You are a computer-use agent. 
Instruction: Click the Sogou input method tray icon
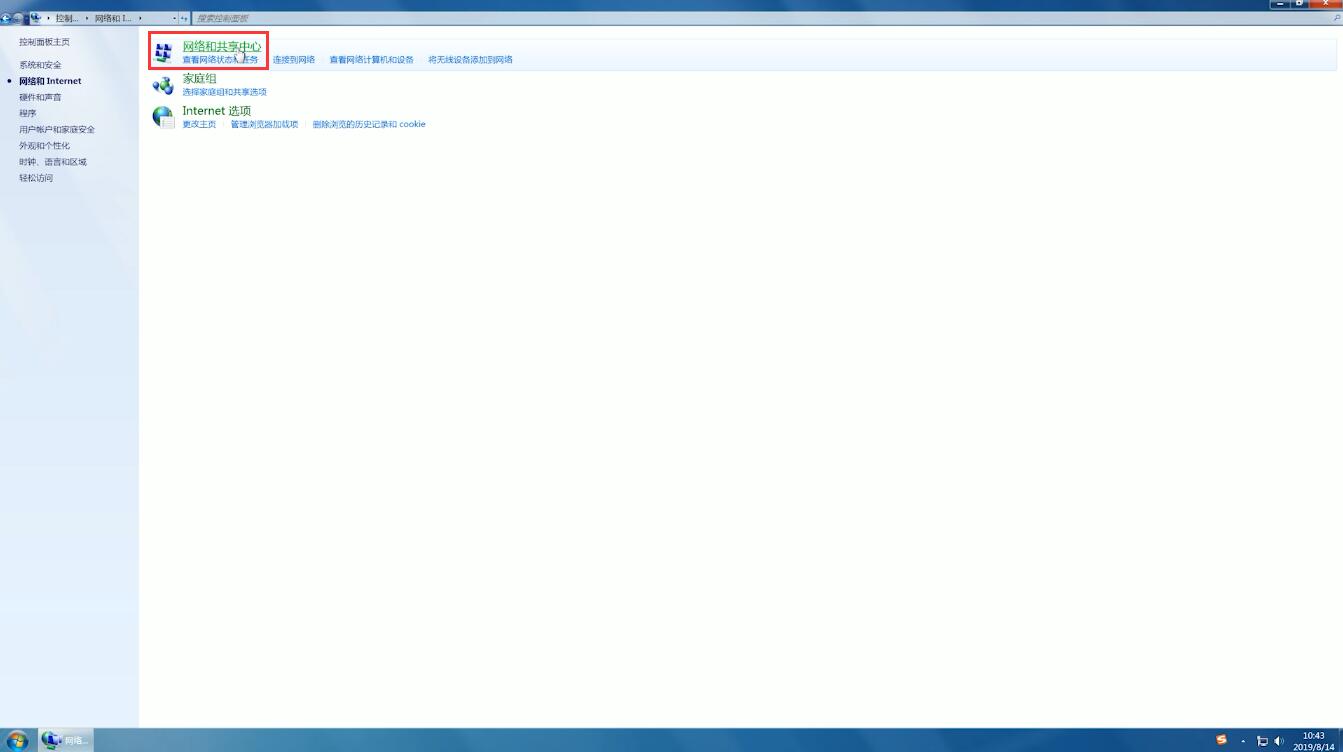1221,740
